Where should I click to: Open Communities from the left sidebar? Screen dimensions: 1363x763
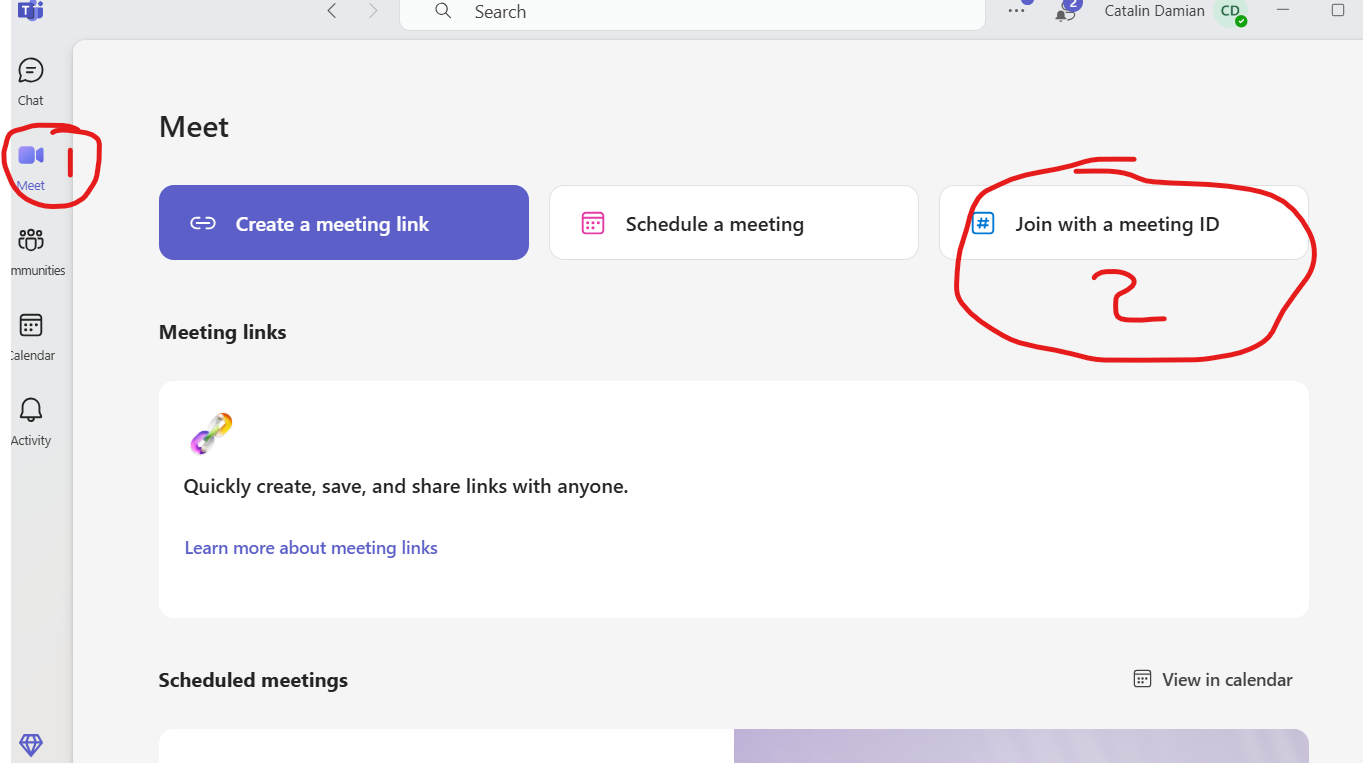point(31,250)
